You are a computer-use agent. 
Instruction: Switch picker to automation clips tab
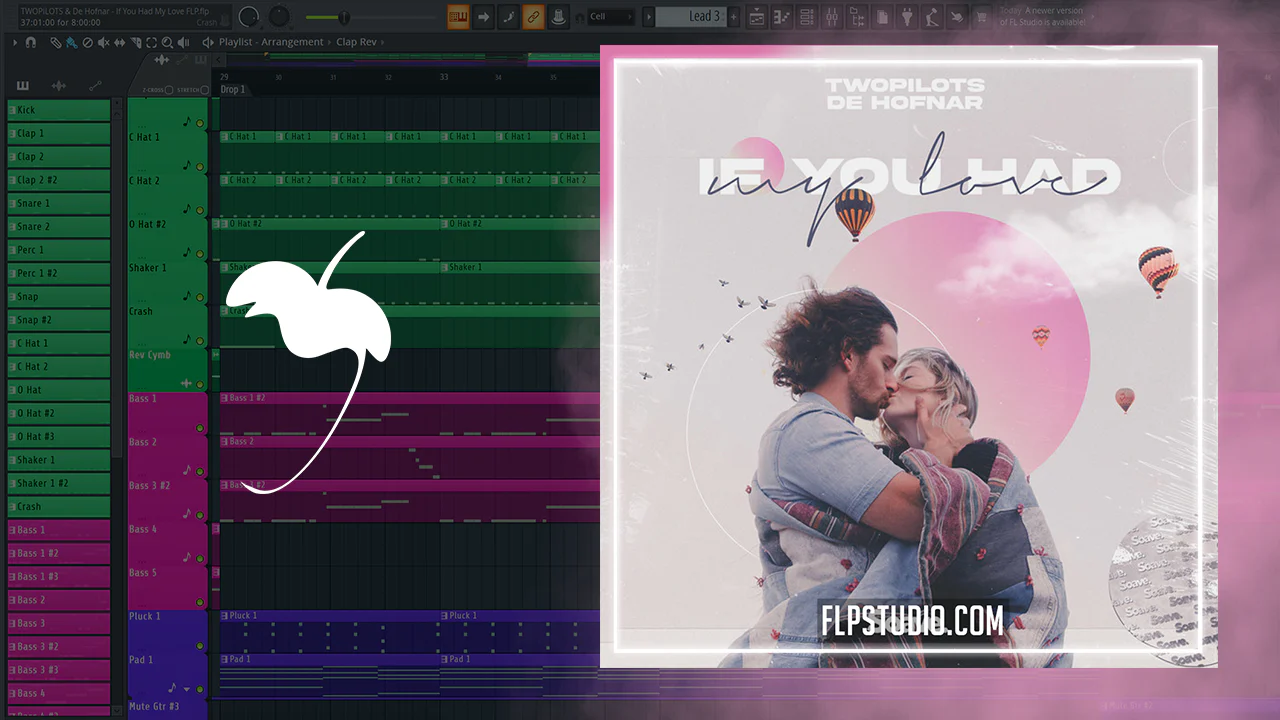[95, 86]
